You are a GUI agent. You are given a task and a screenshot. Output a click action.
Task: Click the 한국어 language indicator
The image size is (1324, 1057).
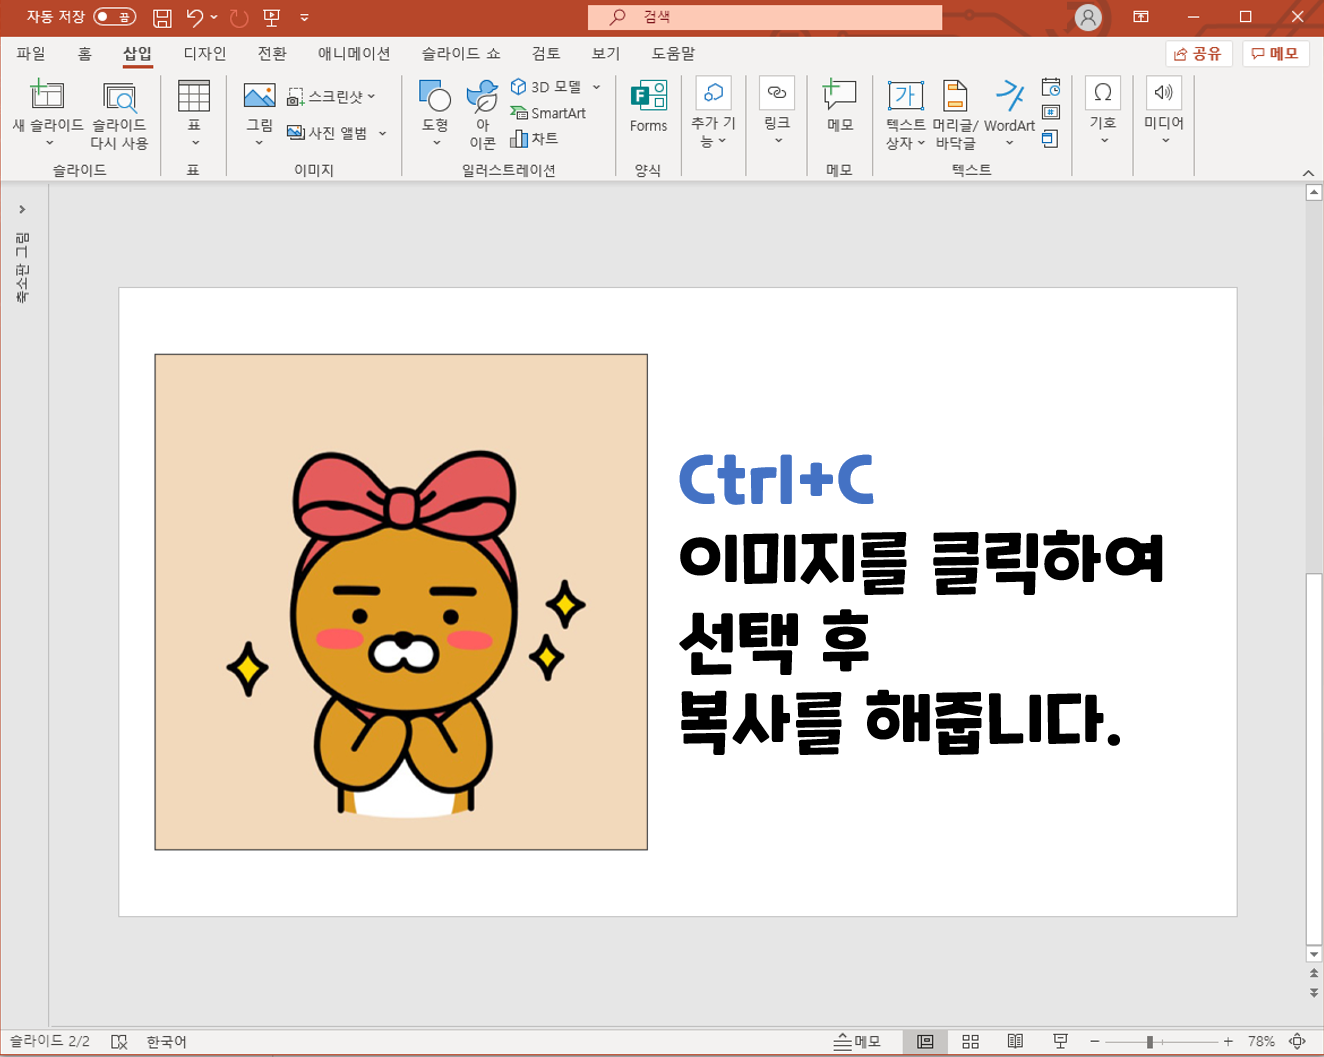166,1042
